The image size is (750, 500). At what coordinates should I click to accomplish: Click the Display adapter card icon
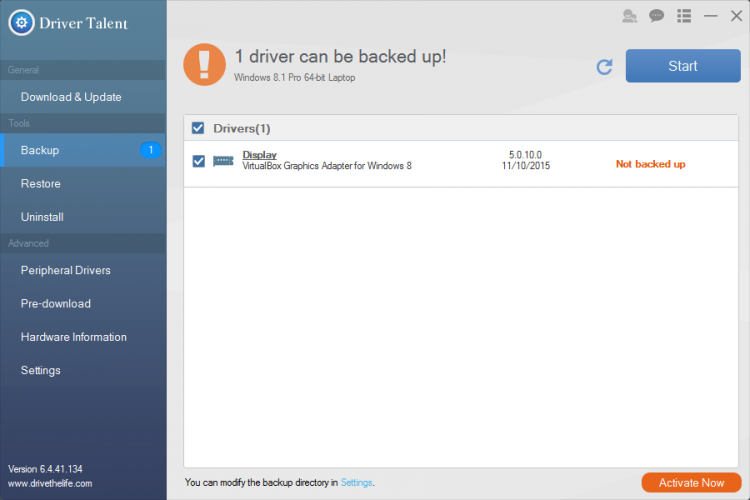[223, 161]
